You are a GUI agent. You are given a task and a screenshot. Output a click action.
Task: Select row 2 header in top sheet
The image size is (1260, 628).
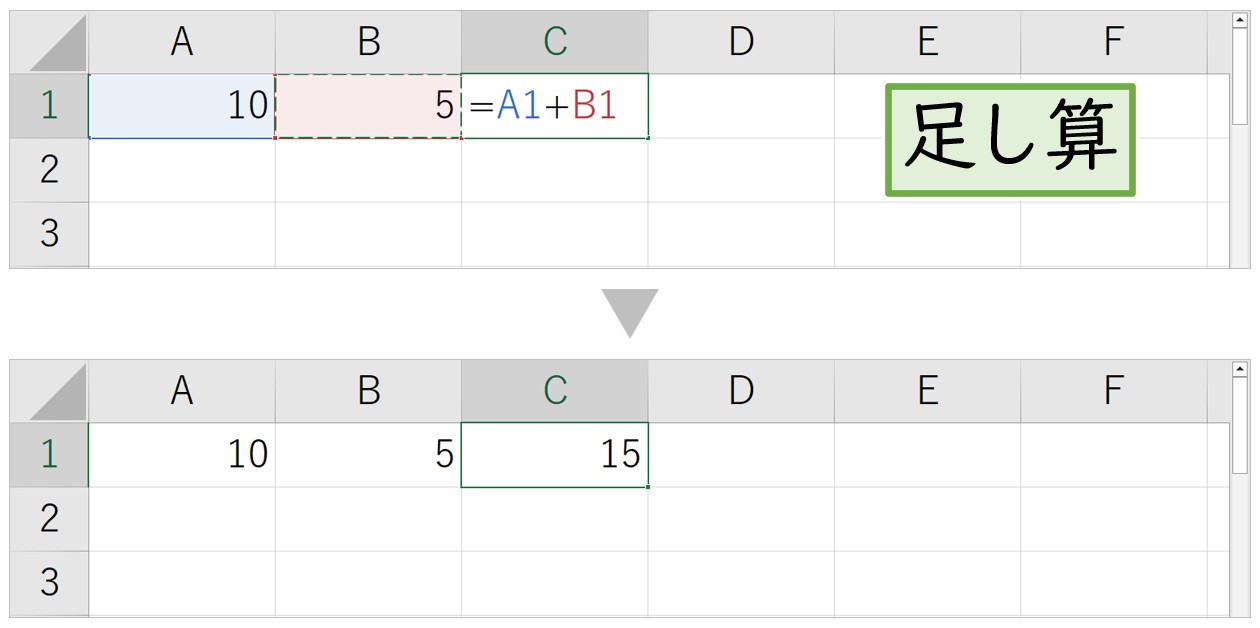point(49,170)
